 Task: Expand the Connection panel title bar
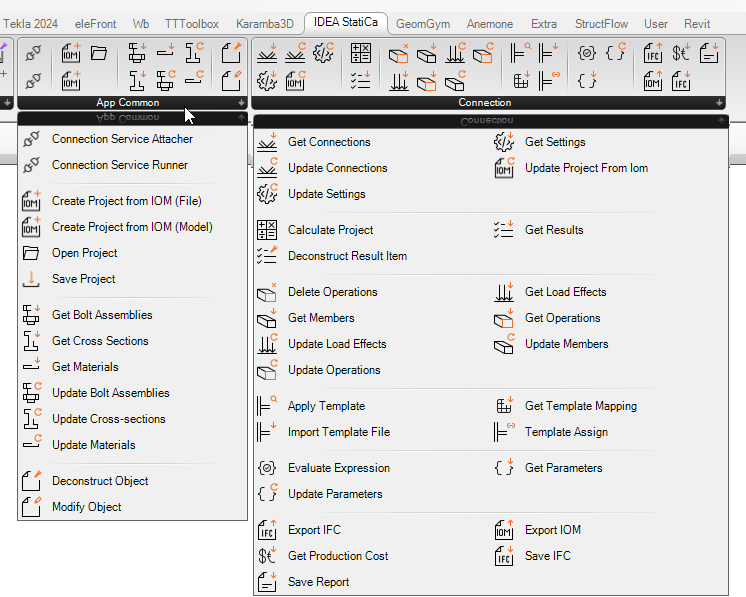click(485, 103)
